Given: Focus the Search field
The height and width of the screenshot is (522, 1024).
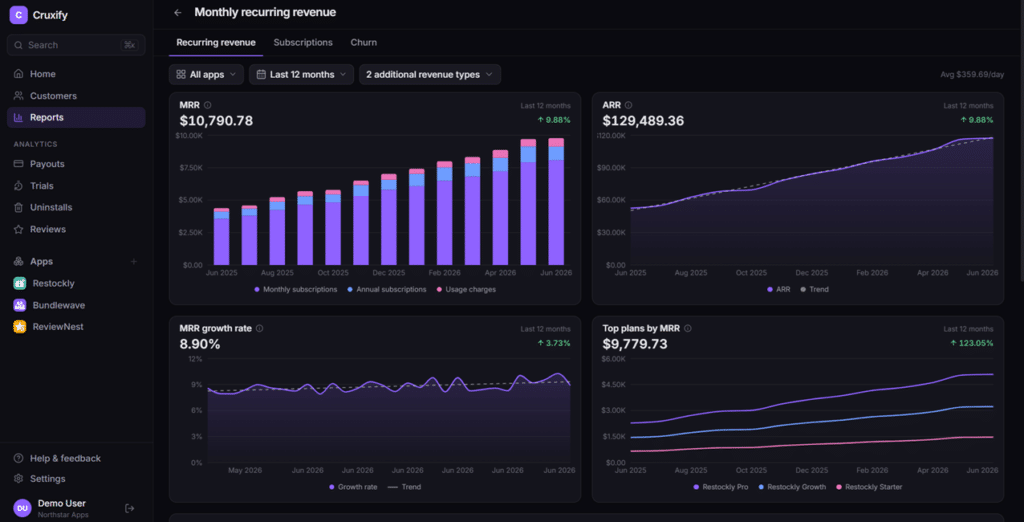Looking at the screenshot, I should coord(76,45).
